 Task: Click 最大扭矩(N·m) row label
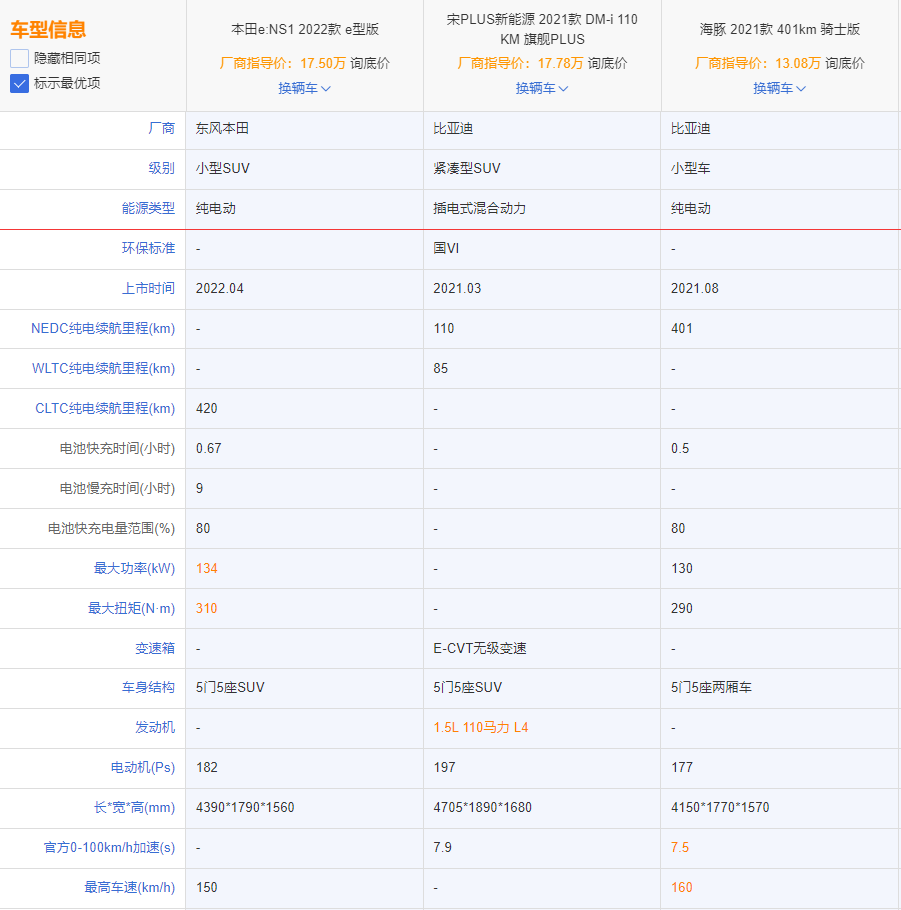pos(131,608)
